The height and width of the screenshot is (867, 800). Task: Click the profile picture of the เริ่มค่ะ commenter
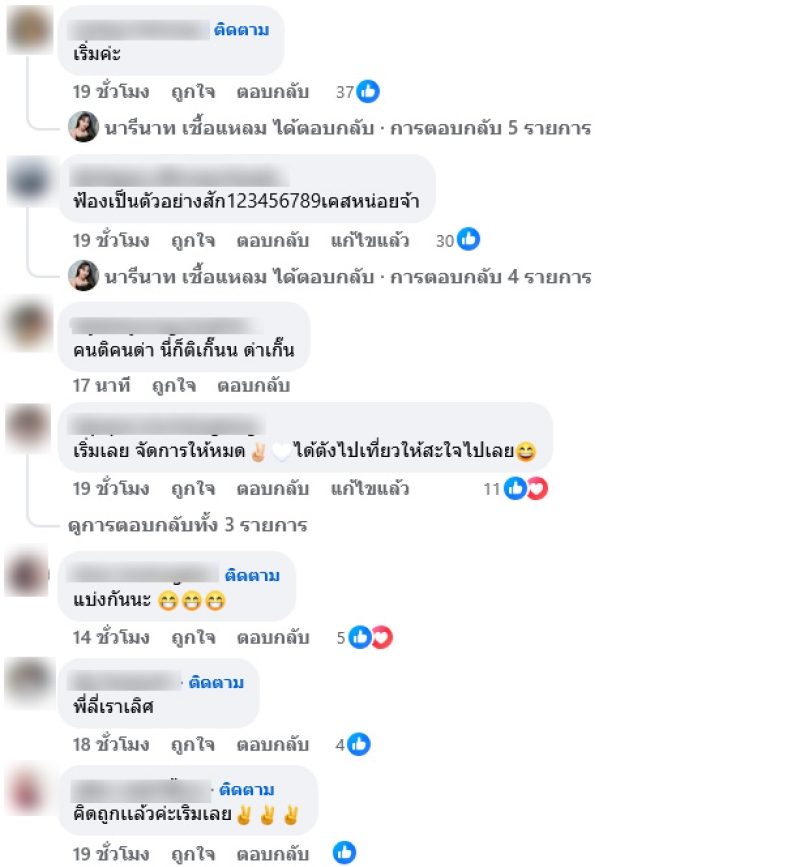pyautogui.click(x=29, y=30)
